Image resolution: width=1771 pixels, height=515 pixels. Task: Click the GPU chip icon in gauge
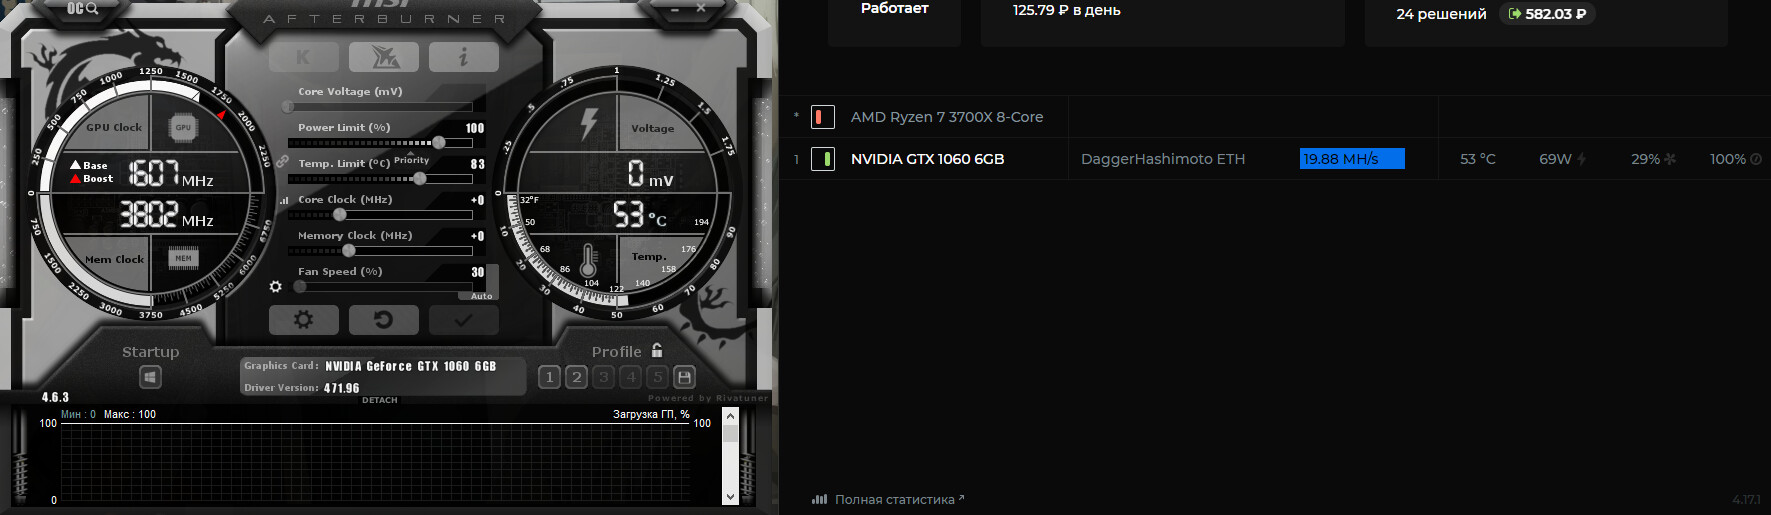[183, 127]
